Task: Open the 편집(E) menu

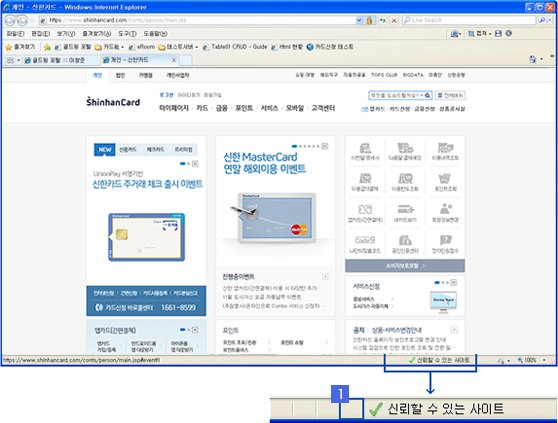Action: [x=41, y=34]
